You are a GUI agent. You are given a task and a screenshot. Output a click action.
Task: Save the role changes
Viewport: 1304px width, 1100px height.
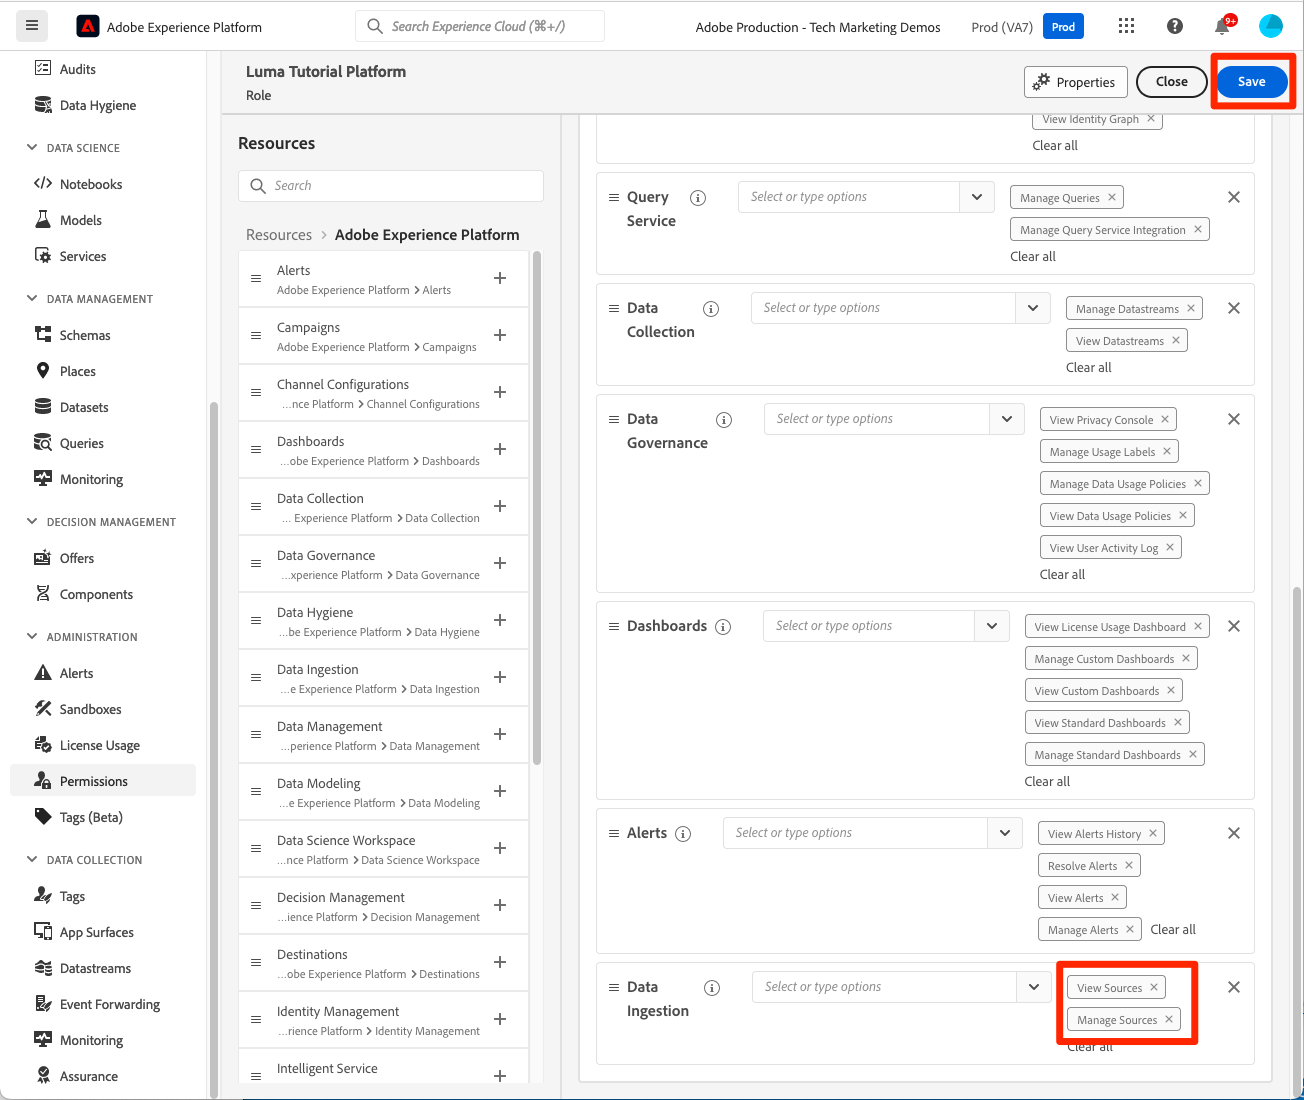tap(1252, 82)
